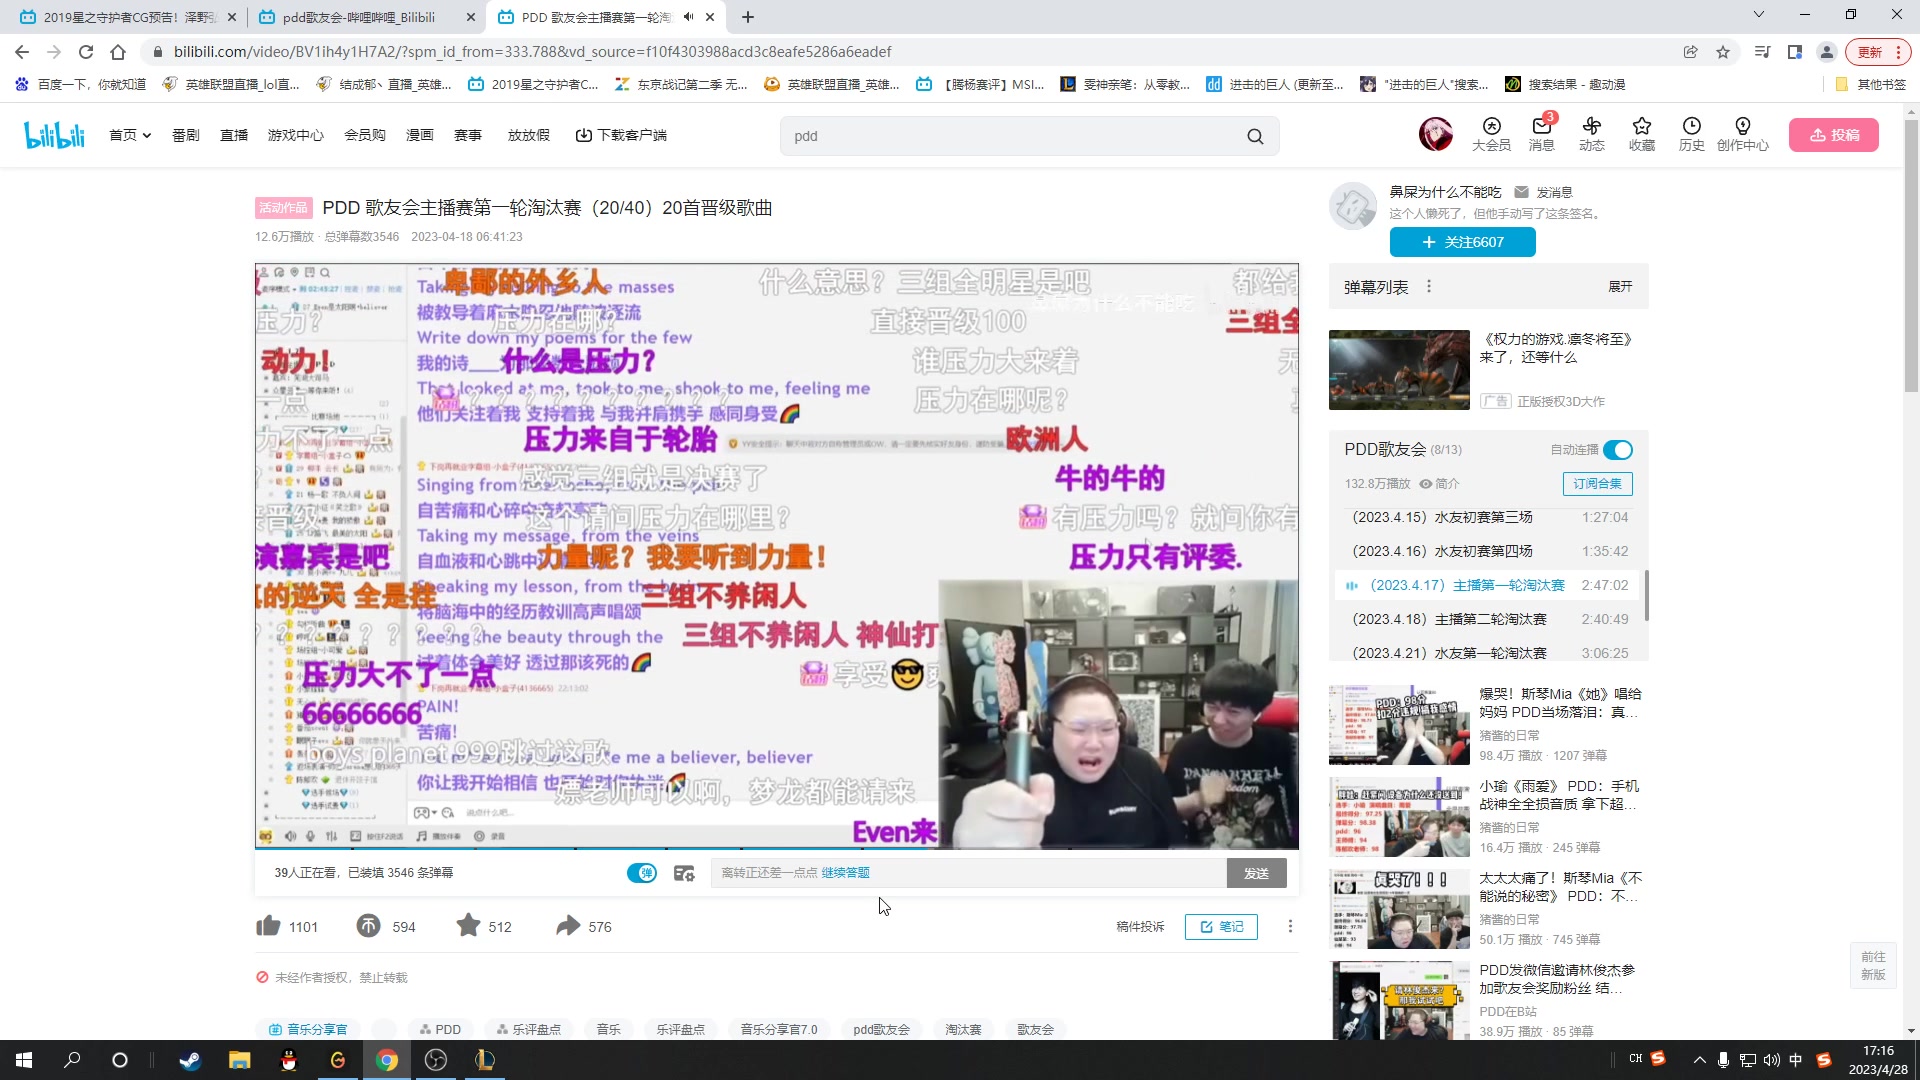Open the three-dot menu beside 弹幕列表
The height and width of the screenshot is (1080, 1920).
click(x=1429, y=286)
